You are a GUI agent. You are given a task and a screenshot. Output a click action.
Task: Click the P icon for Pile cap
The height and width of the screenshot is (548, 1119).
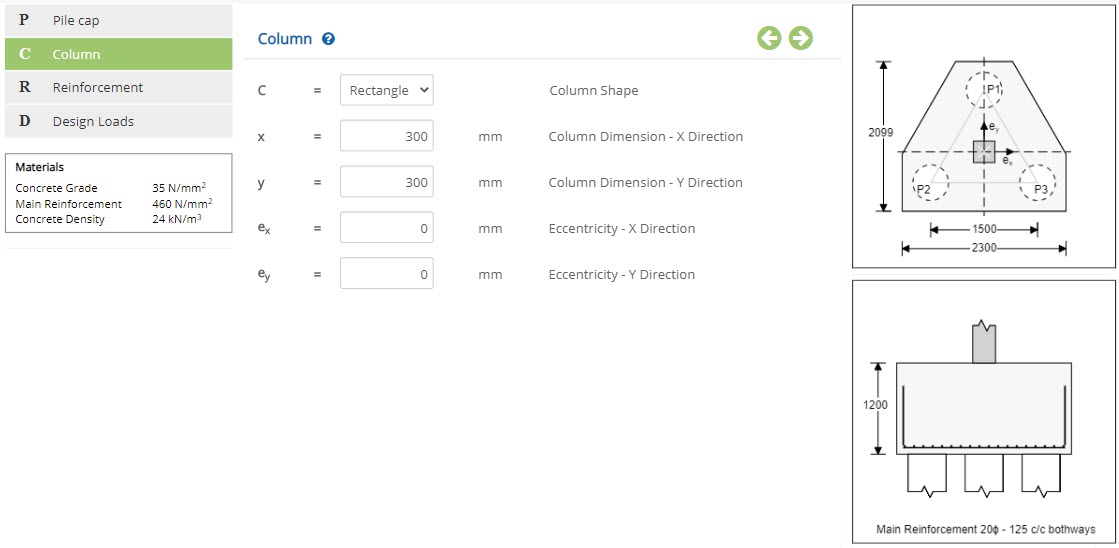click(x=24, y=20)
